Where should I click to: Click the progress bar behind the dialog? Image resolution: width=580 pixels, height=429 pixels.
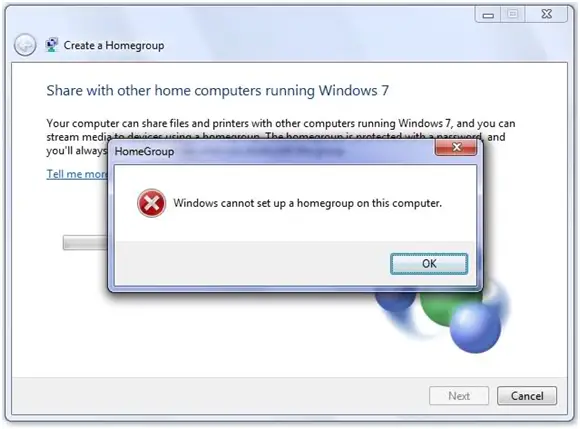85,243
